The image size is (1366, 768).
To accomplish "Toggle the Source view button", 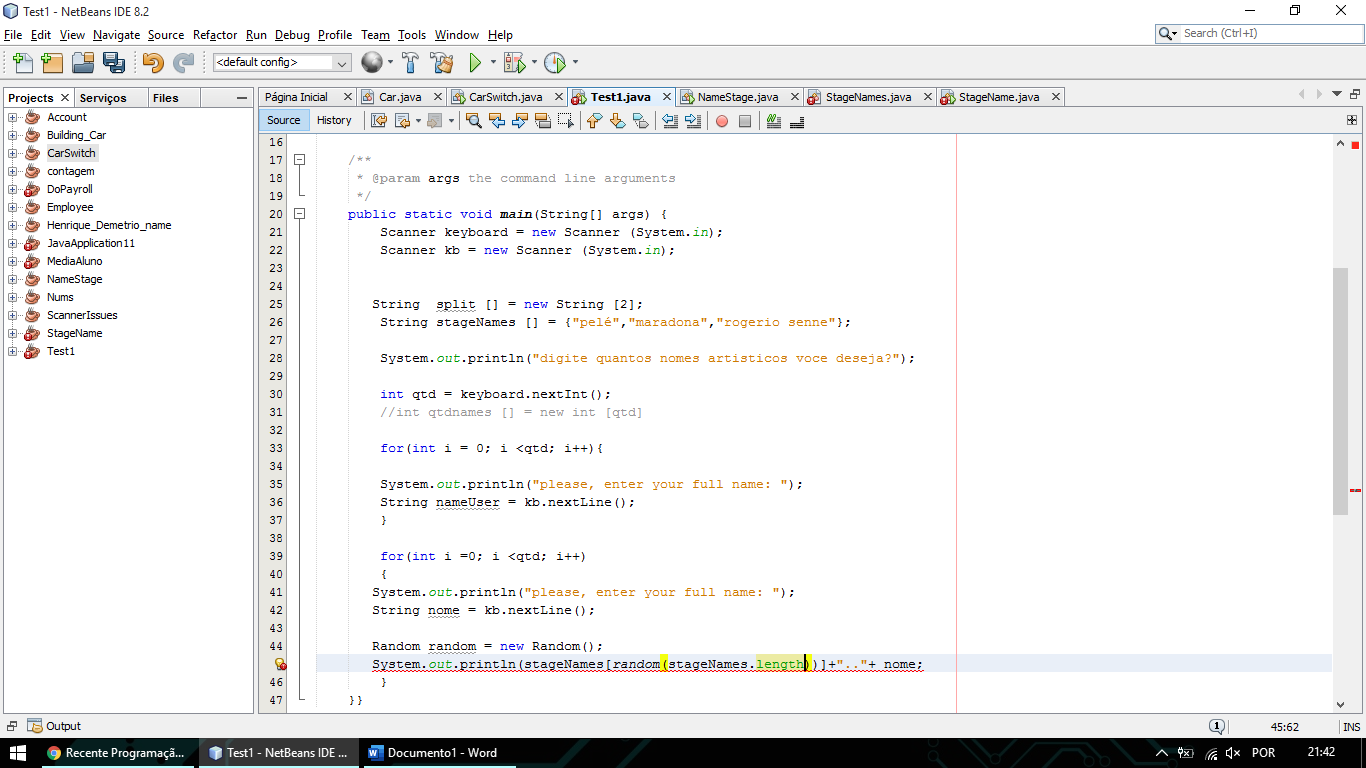I will pyautogui.click(x=283, y=120).
